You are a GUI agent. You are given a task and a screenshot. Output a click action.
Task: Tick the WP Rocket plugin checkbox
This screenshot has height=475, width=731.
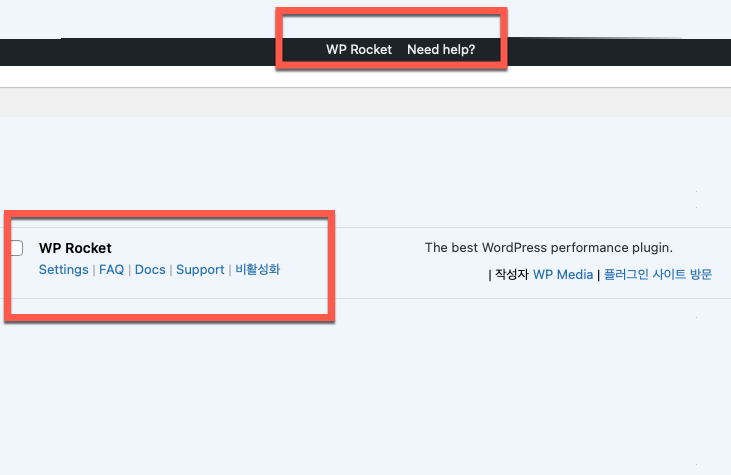point(17,248)
